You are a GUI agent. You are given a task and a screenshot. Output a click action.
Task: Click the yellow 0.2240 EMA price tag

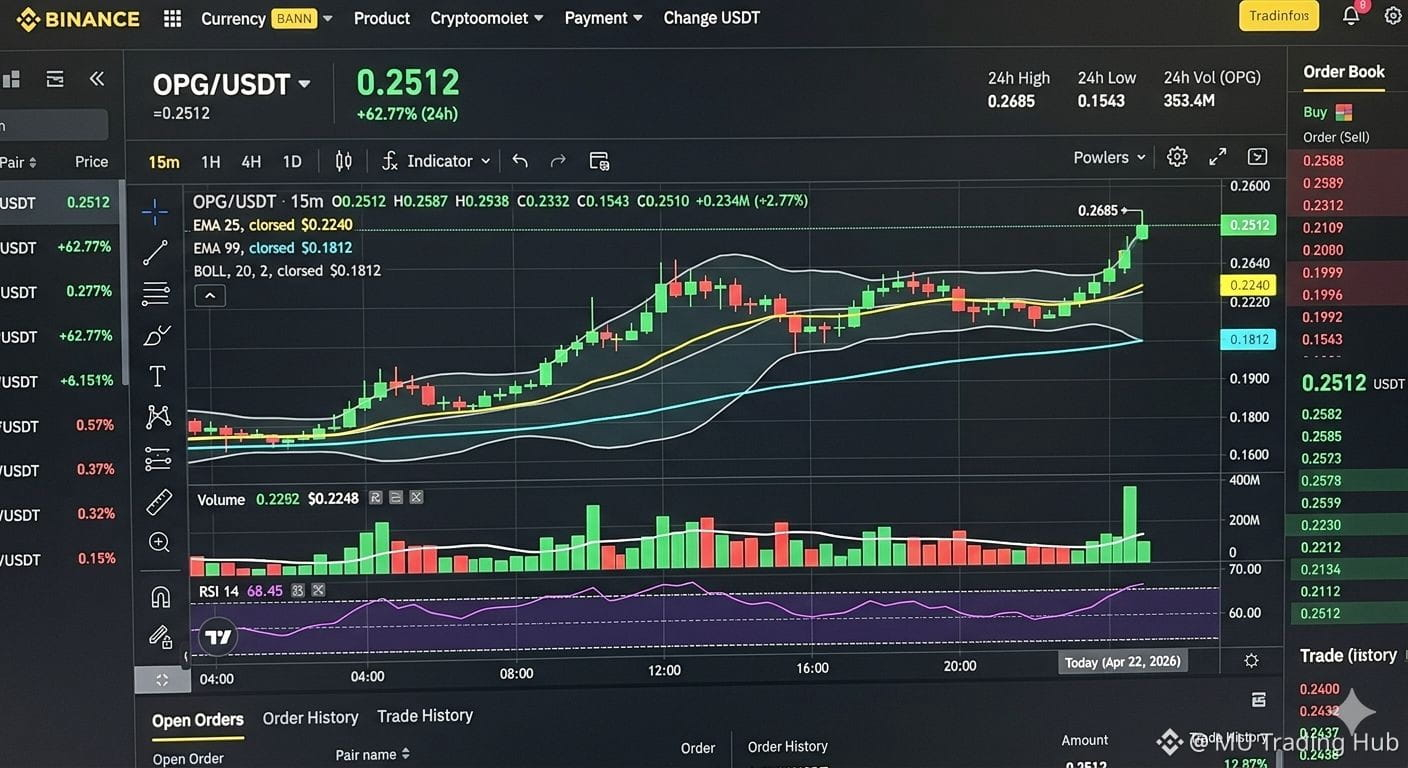(x=1247, y=285)
